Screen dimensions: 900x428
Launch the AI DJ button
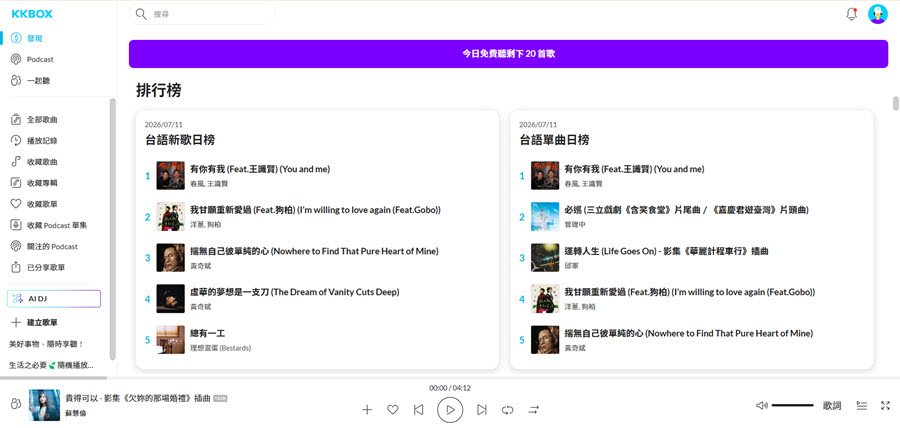tap(54, 299)
